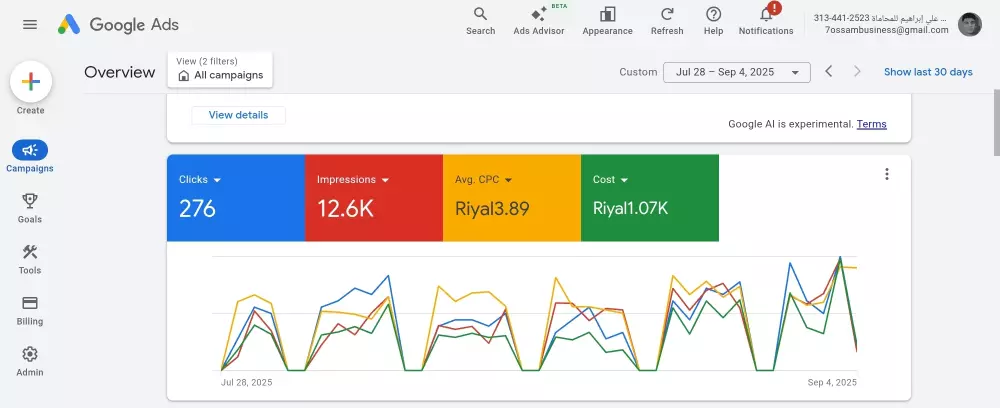The height and width of the screenshot is (408, 1000).
Task: Change the Avg. CPC metric dropdown
Action: point(483,180)
